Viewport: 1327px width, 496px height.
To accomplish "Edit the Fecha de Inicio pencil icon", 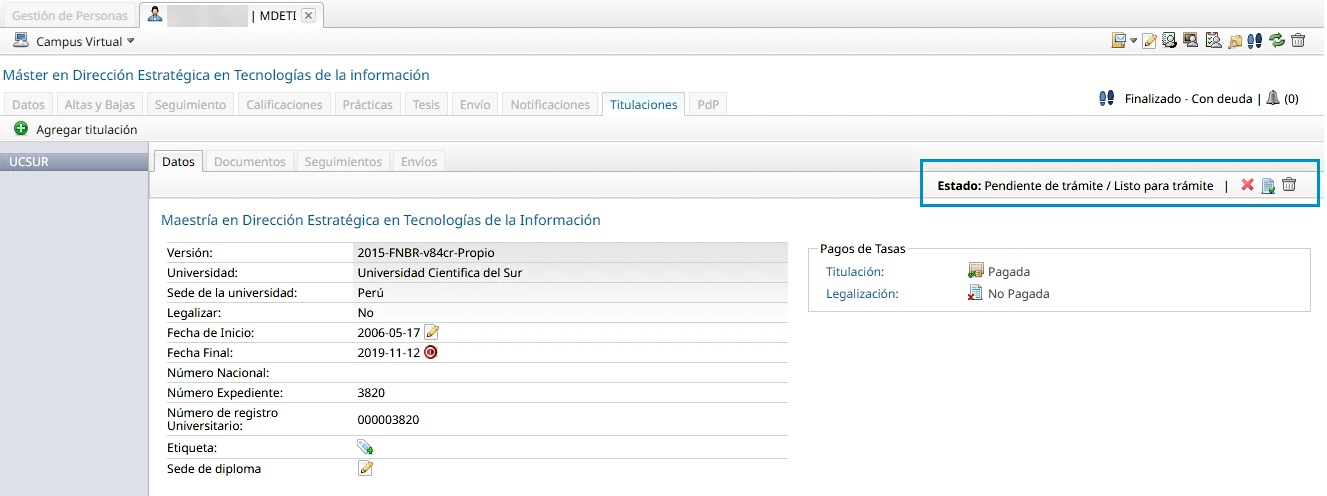I will pos(432,332).
